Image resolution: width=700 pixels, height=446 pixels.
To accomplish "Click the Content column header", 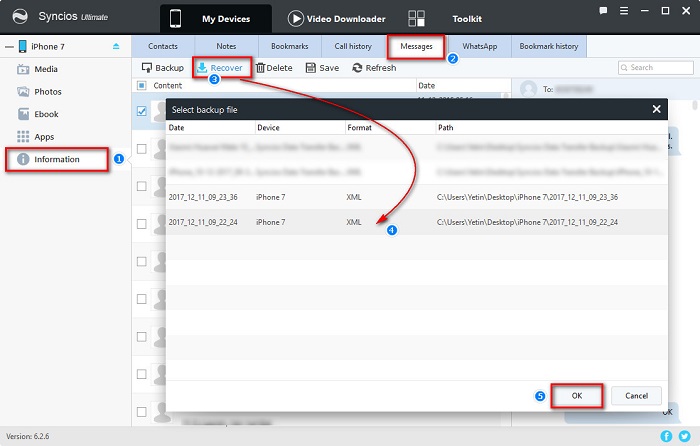I will tap(167, 85).
